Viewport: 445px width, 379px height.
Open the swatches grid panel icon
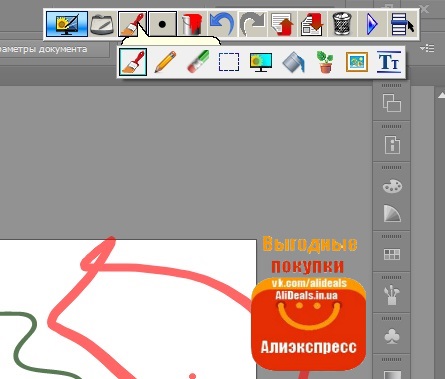point(392,254)
